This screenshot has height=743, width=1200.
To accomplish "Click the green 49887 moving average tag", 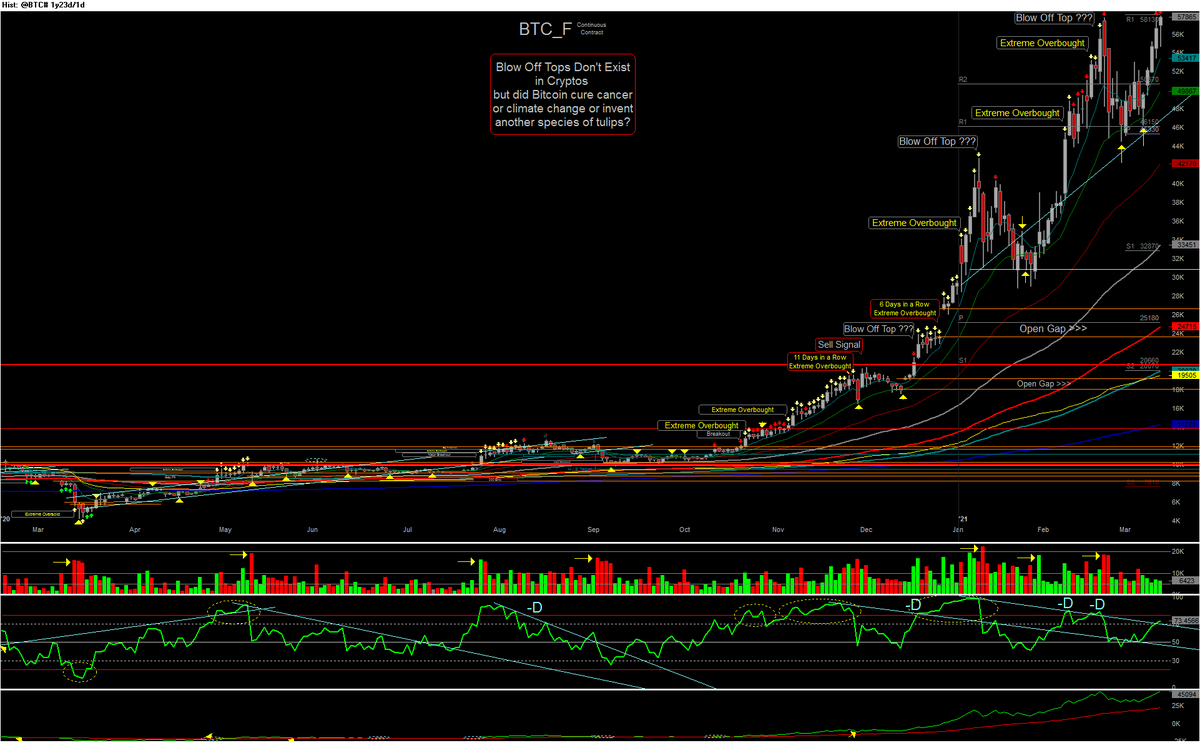I will pos(1187,91).
